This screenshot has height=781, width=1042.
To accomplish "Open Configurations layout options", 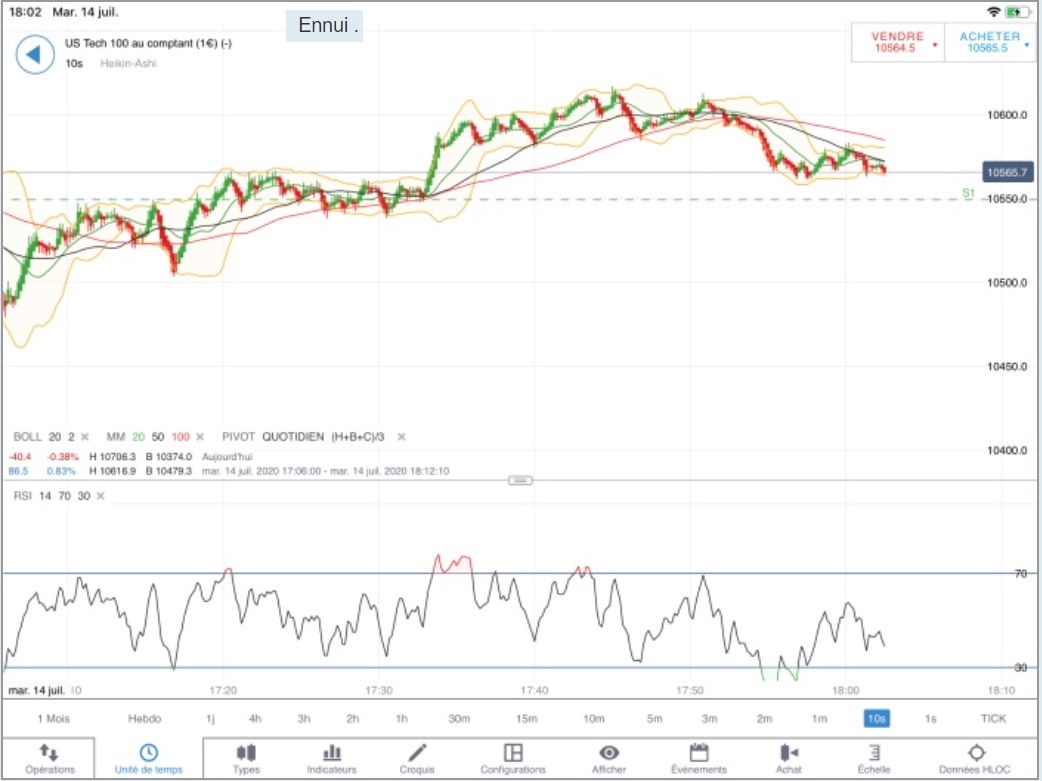I will tap(512, 759).
